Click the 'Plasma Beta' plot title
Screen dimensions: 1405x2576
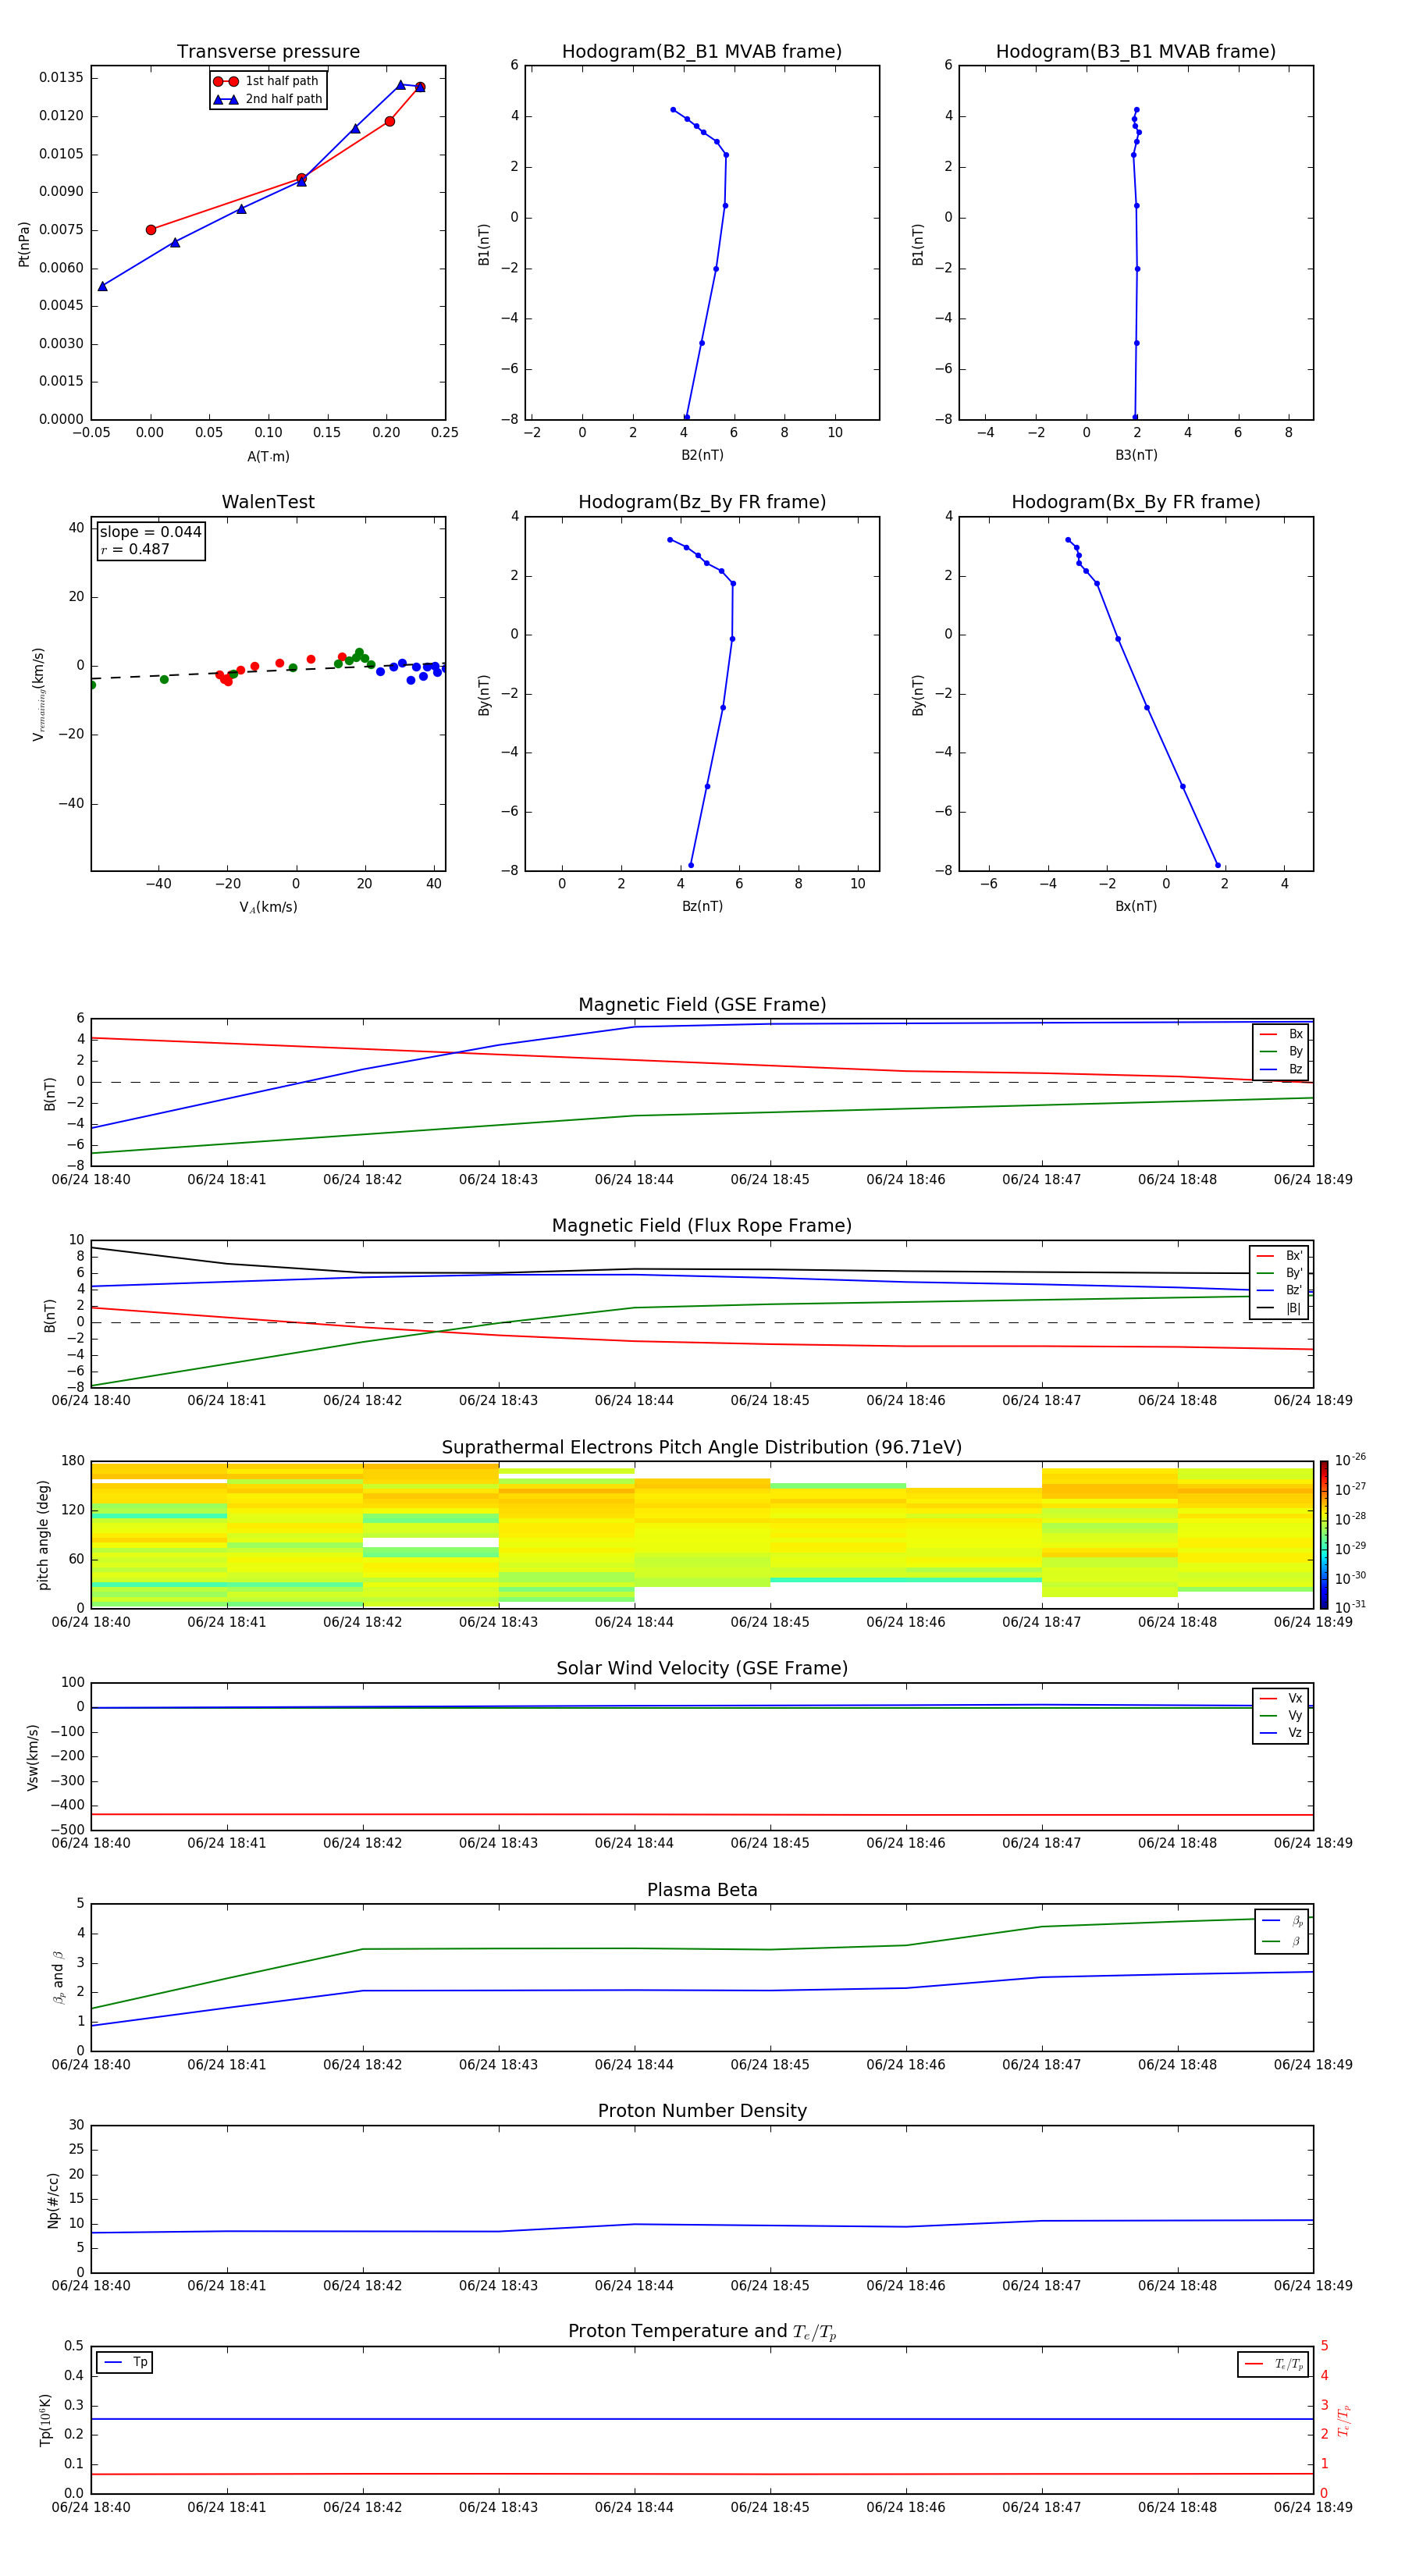tap(702, 1890)
